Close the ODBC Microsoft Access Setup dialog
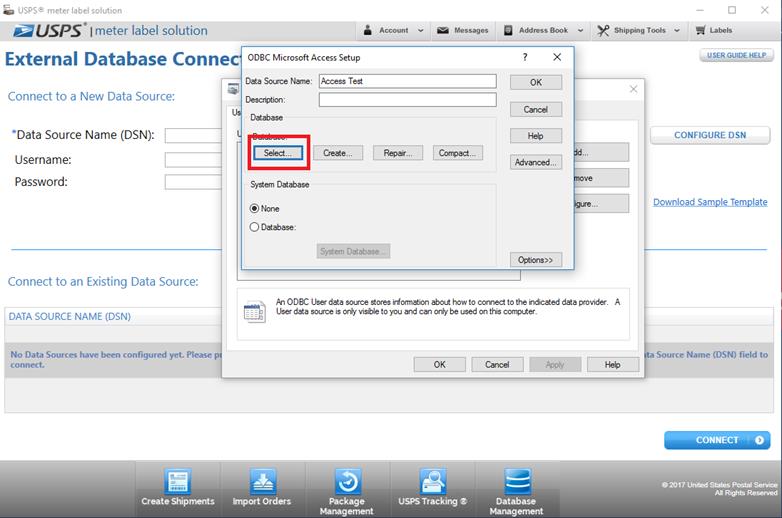782x518 pixels. [557, 57]
